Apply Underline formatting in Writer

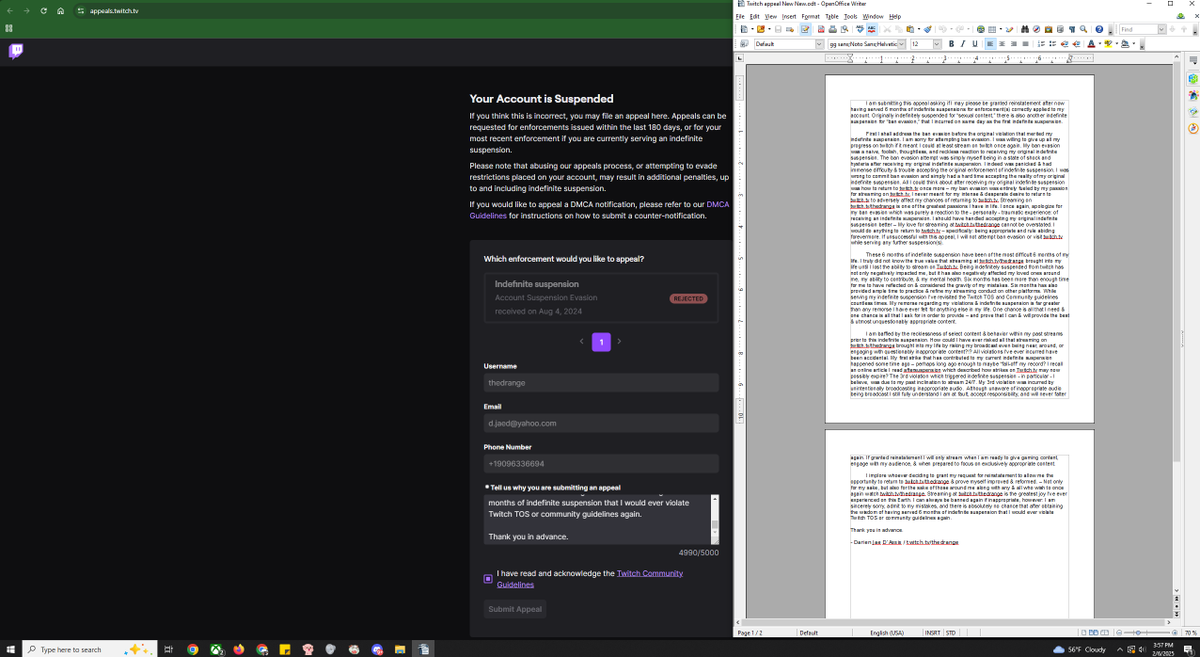coord(975,44)
